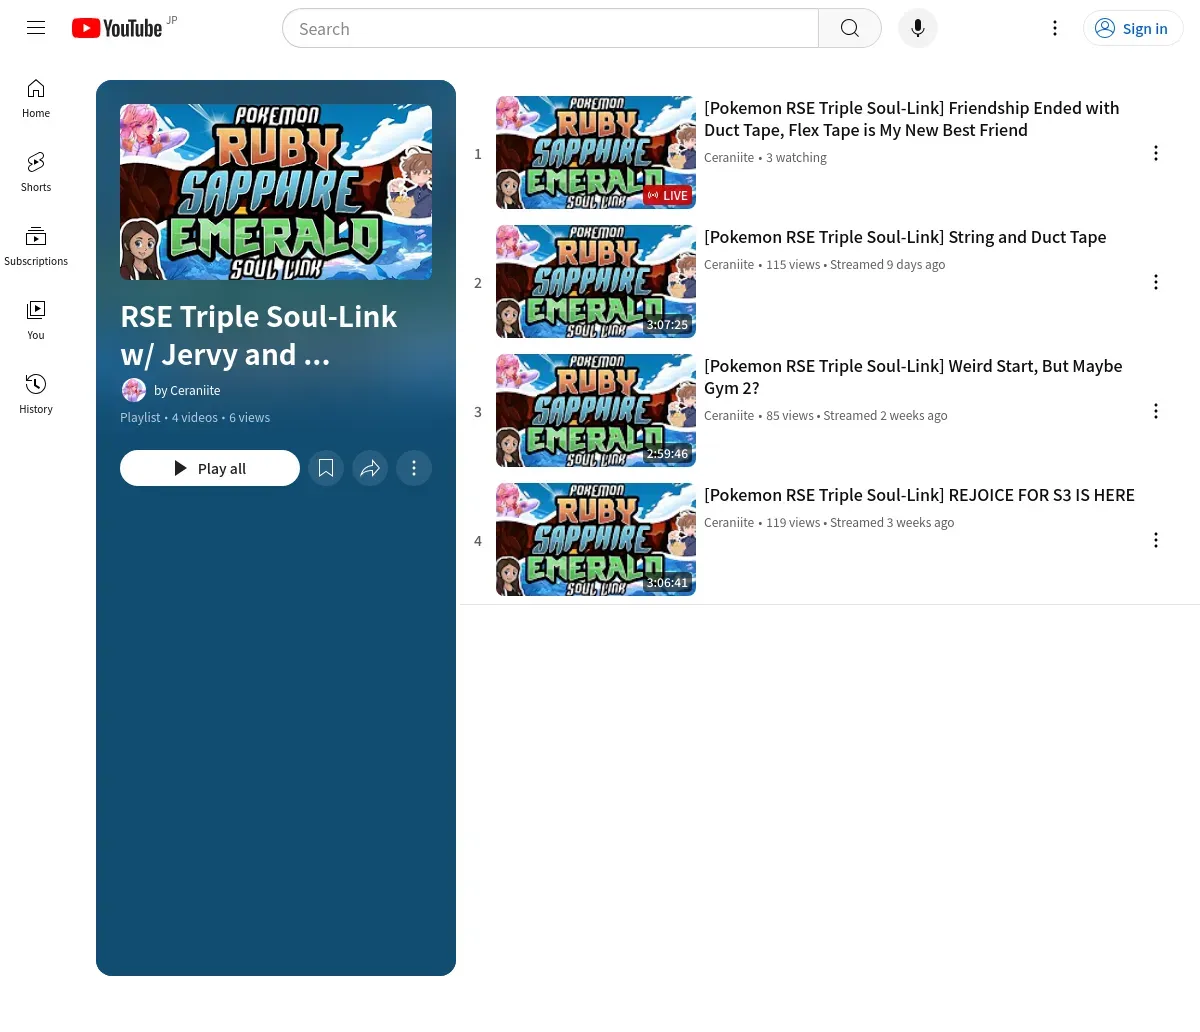Sign in to YouTube

pyautogui.click(x=1133, y=28)
